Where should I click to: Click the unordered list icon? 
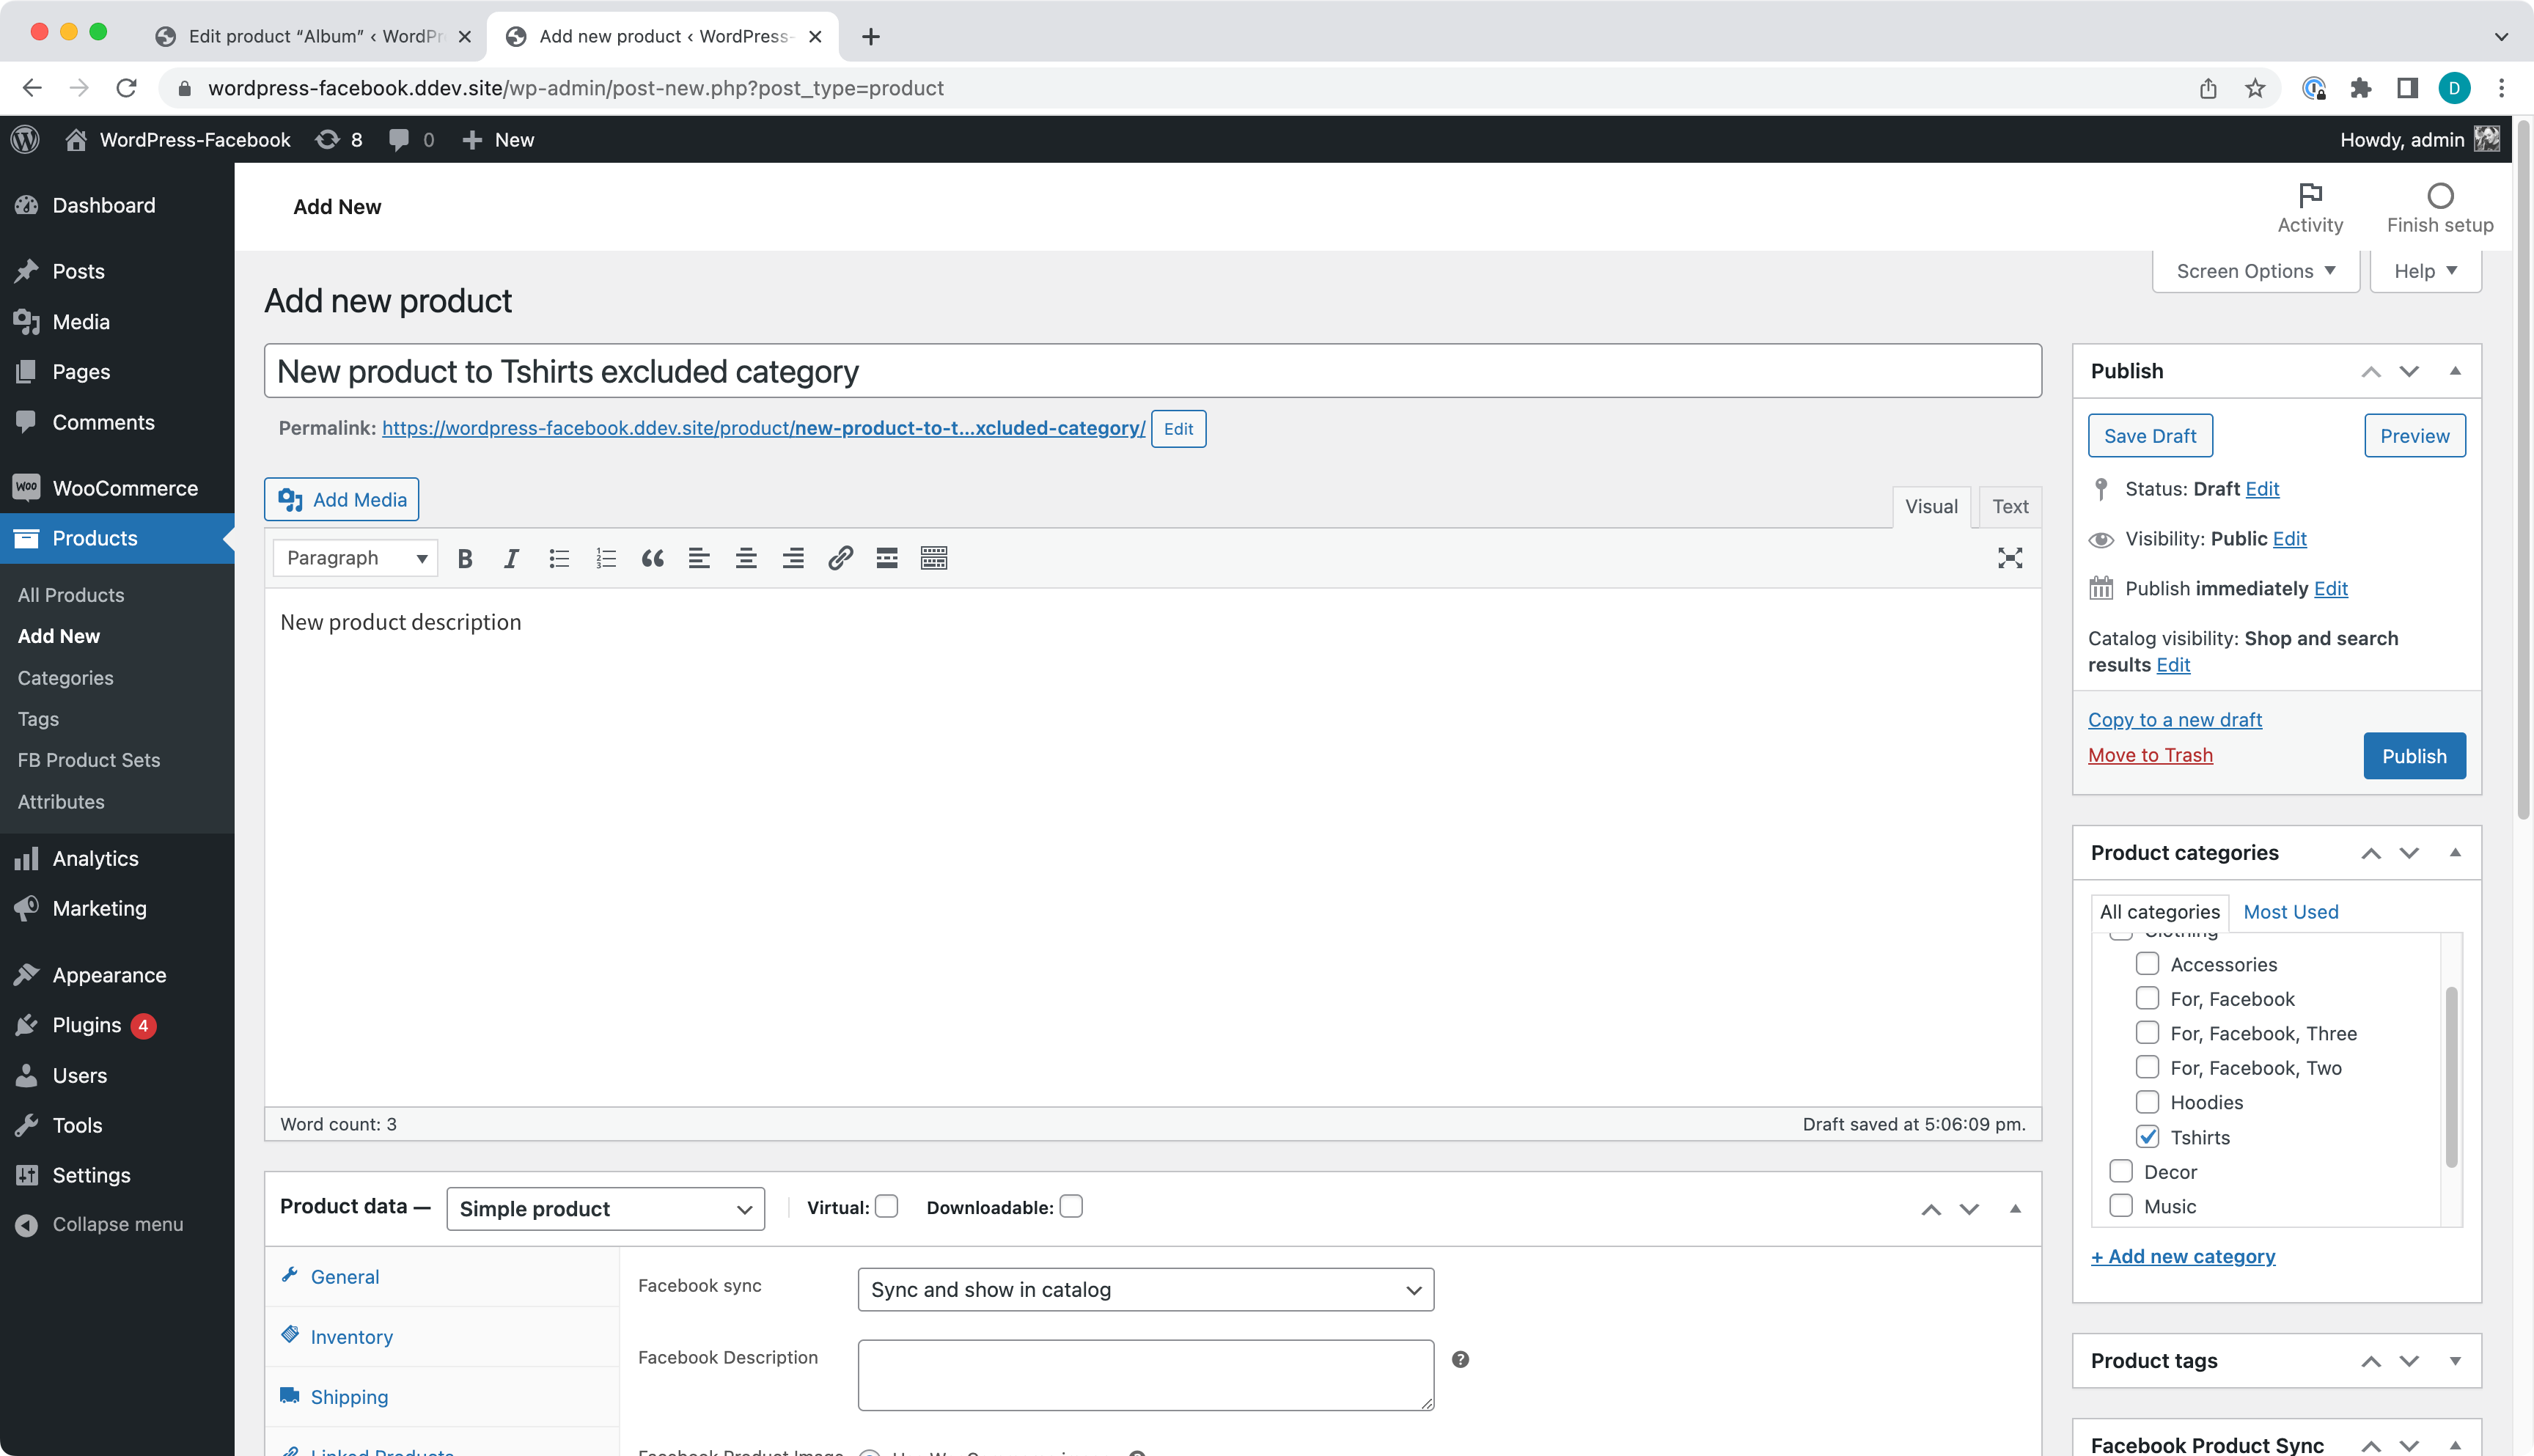point(559,559)
